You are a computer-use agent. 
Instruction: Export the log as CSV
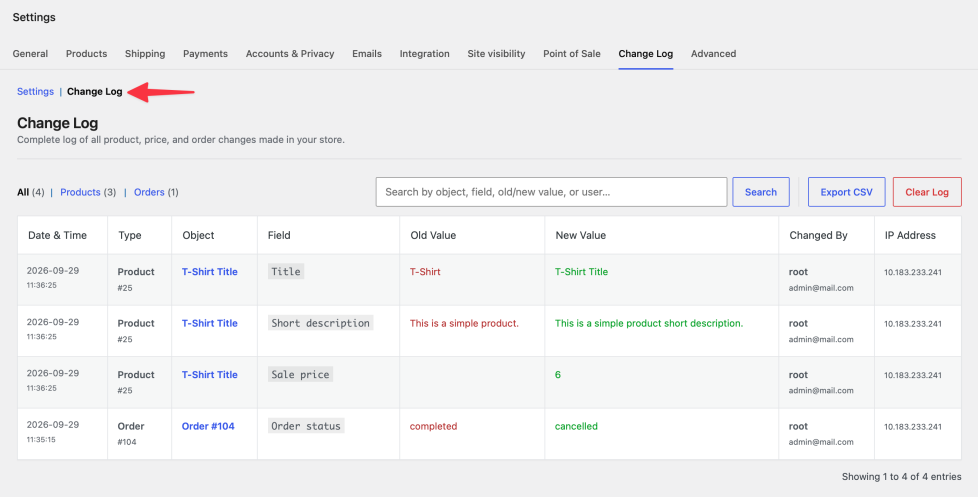(846, 192)
